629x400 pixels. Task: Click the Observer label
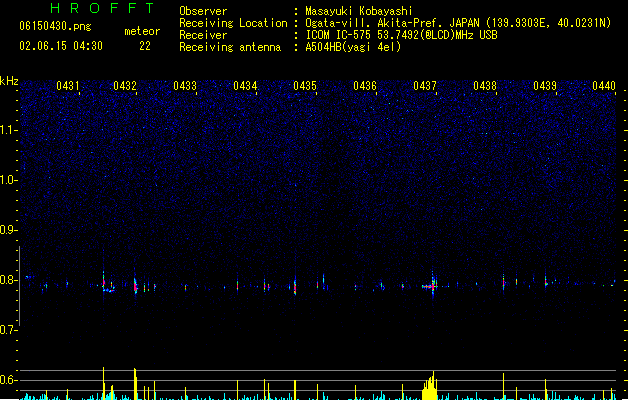click(x=203, y=11)
